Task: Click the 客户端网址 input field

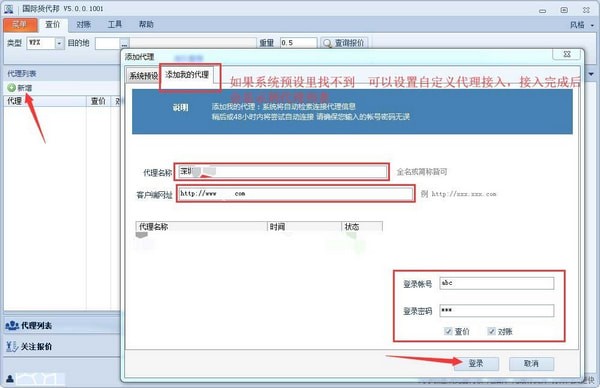Action: [x=296, y=194]
